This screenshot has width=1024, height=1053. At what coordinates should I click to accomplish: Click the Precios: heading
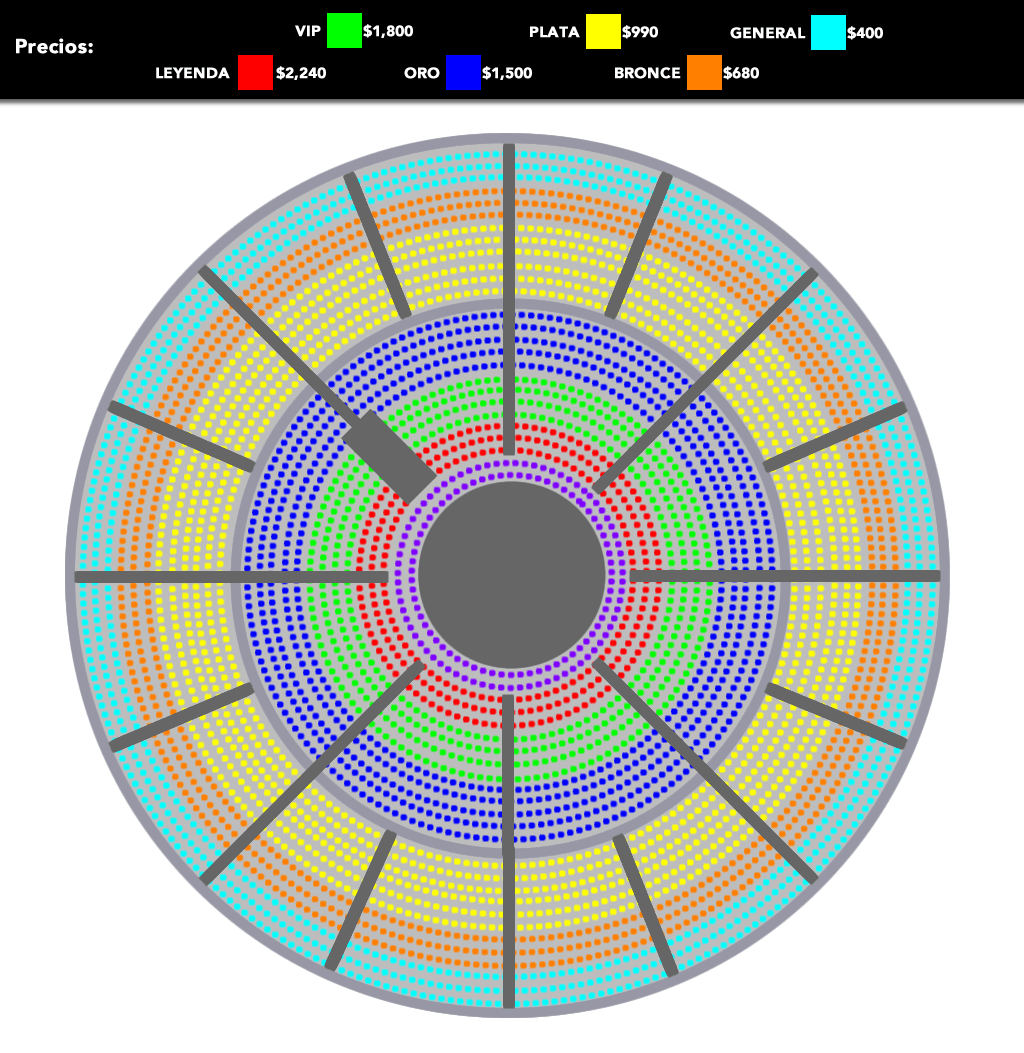point(55,46)
